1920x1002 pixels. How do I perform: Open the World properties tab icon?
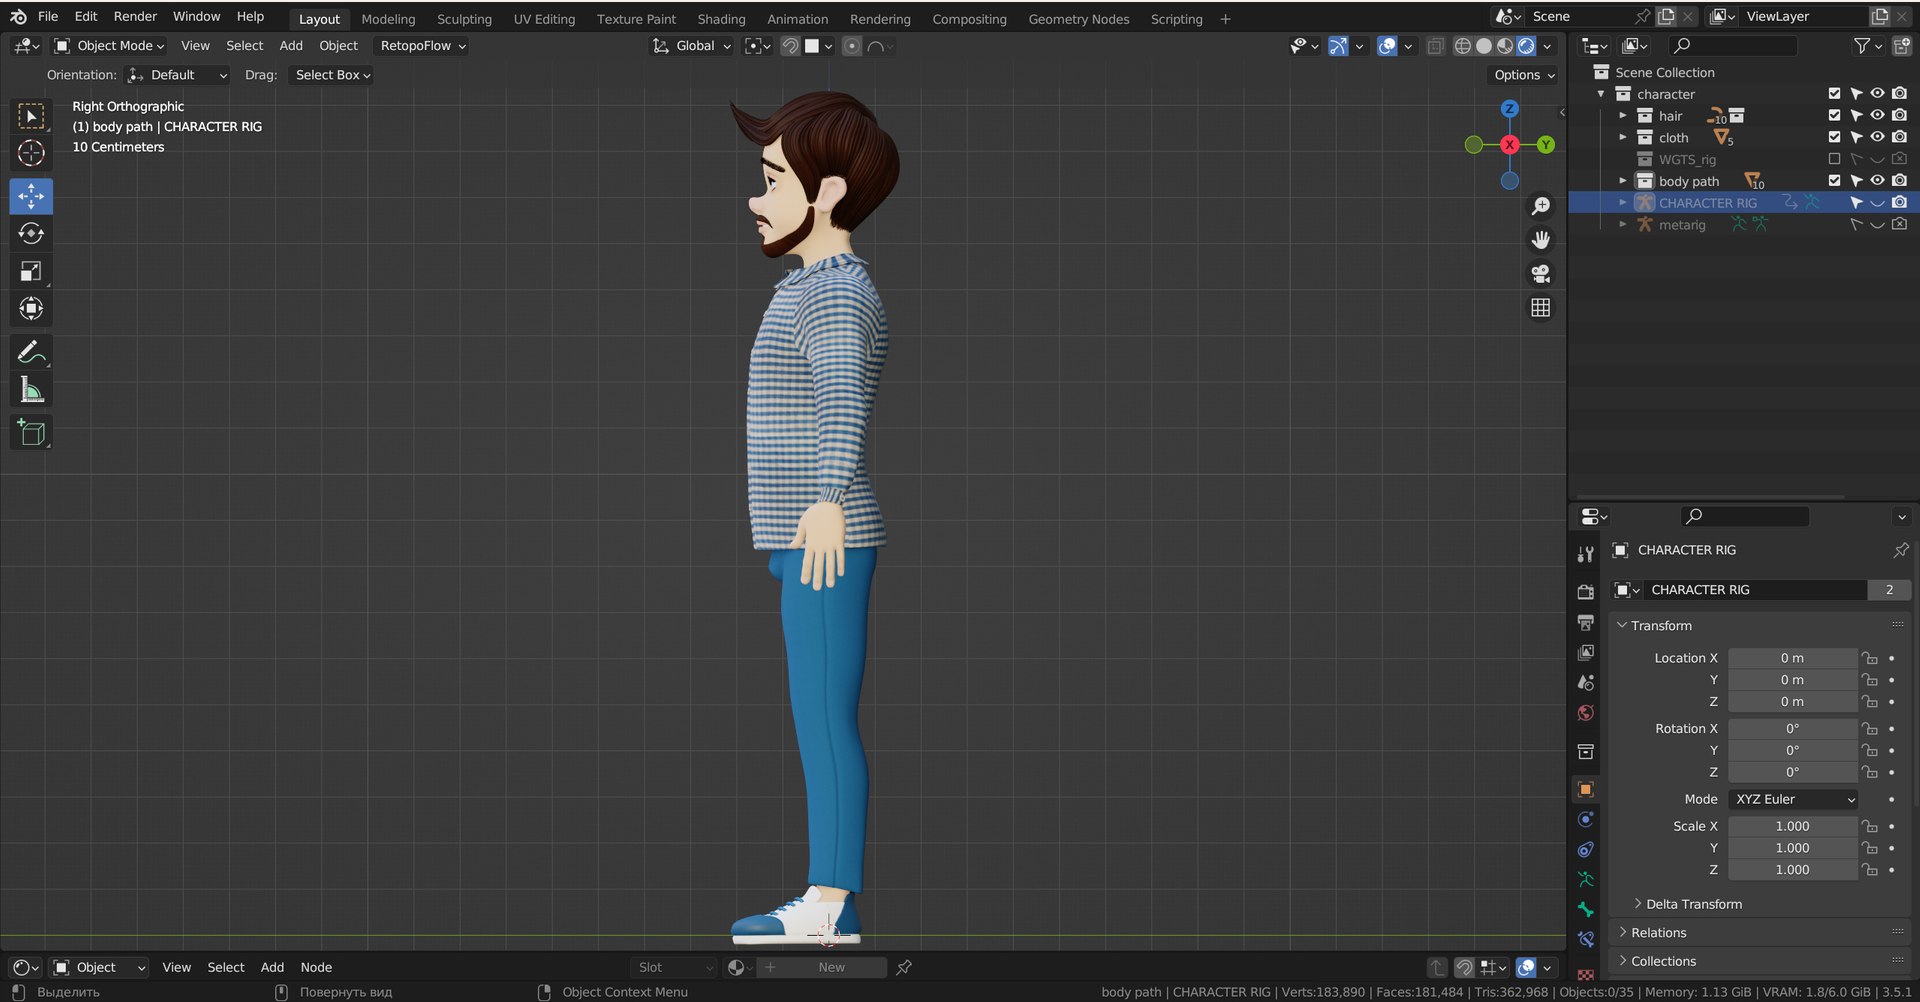[1586, 713]
